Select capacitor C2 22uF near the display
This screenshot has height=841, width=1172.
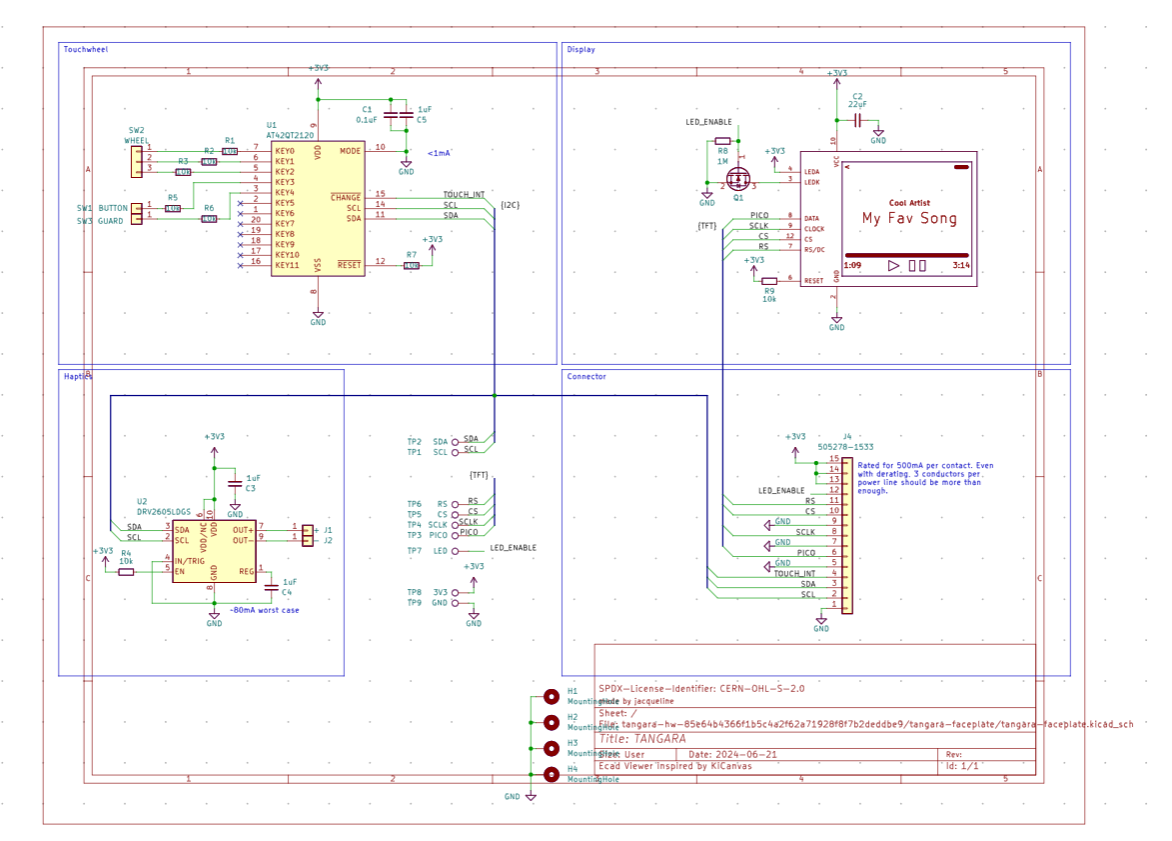pos(858,120)
